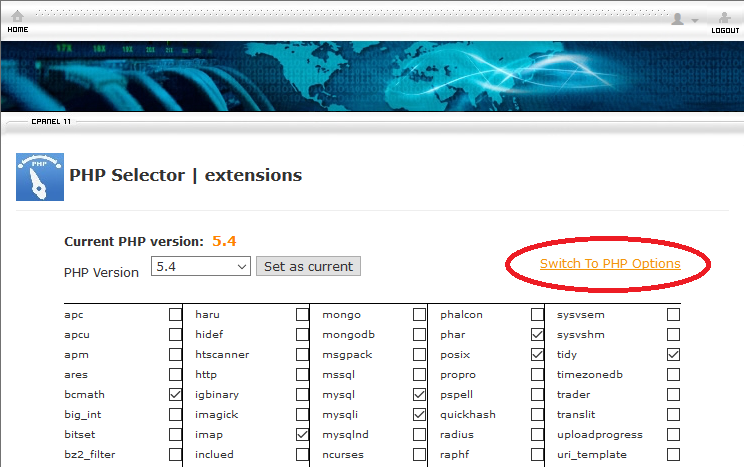The height and width of the screenshot is (467, 744).
Task: Enable the mssql extension checkbox
Action: tap(419, 374)
